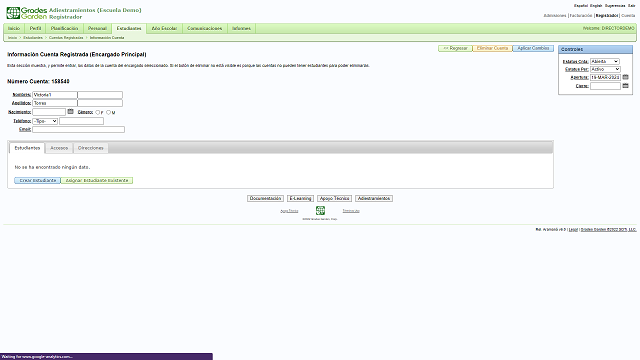Select gender M radio button
Viewport: 640px width, 360px height.
pyautogui.click(x=109, y=112)
